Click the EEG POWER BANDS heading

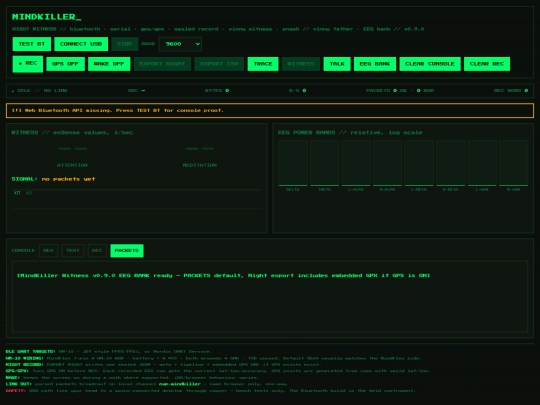click(350, 133)
